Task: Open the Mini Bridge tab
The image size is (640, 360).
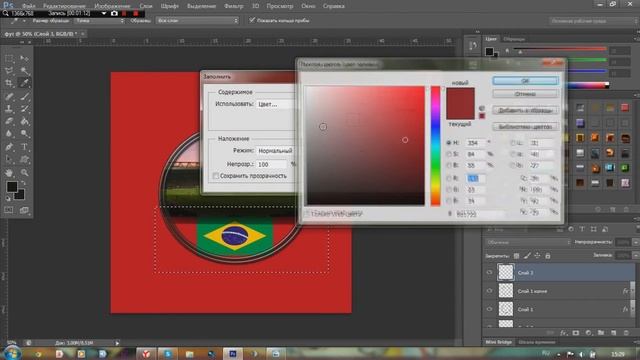Action: (499, 342)
